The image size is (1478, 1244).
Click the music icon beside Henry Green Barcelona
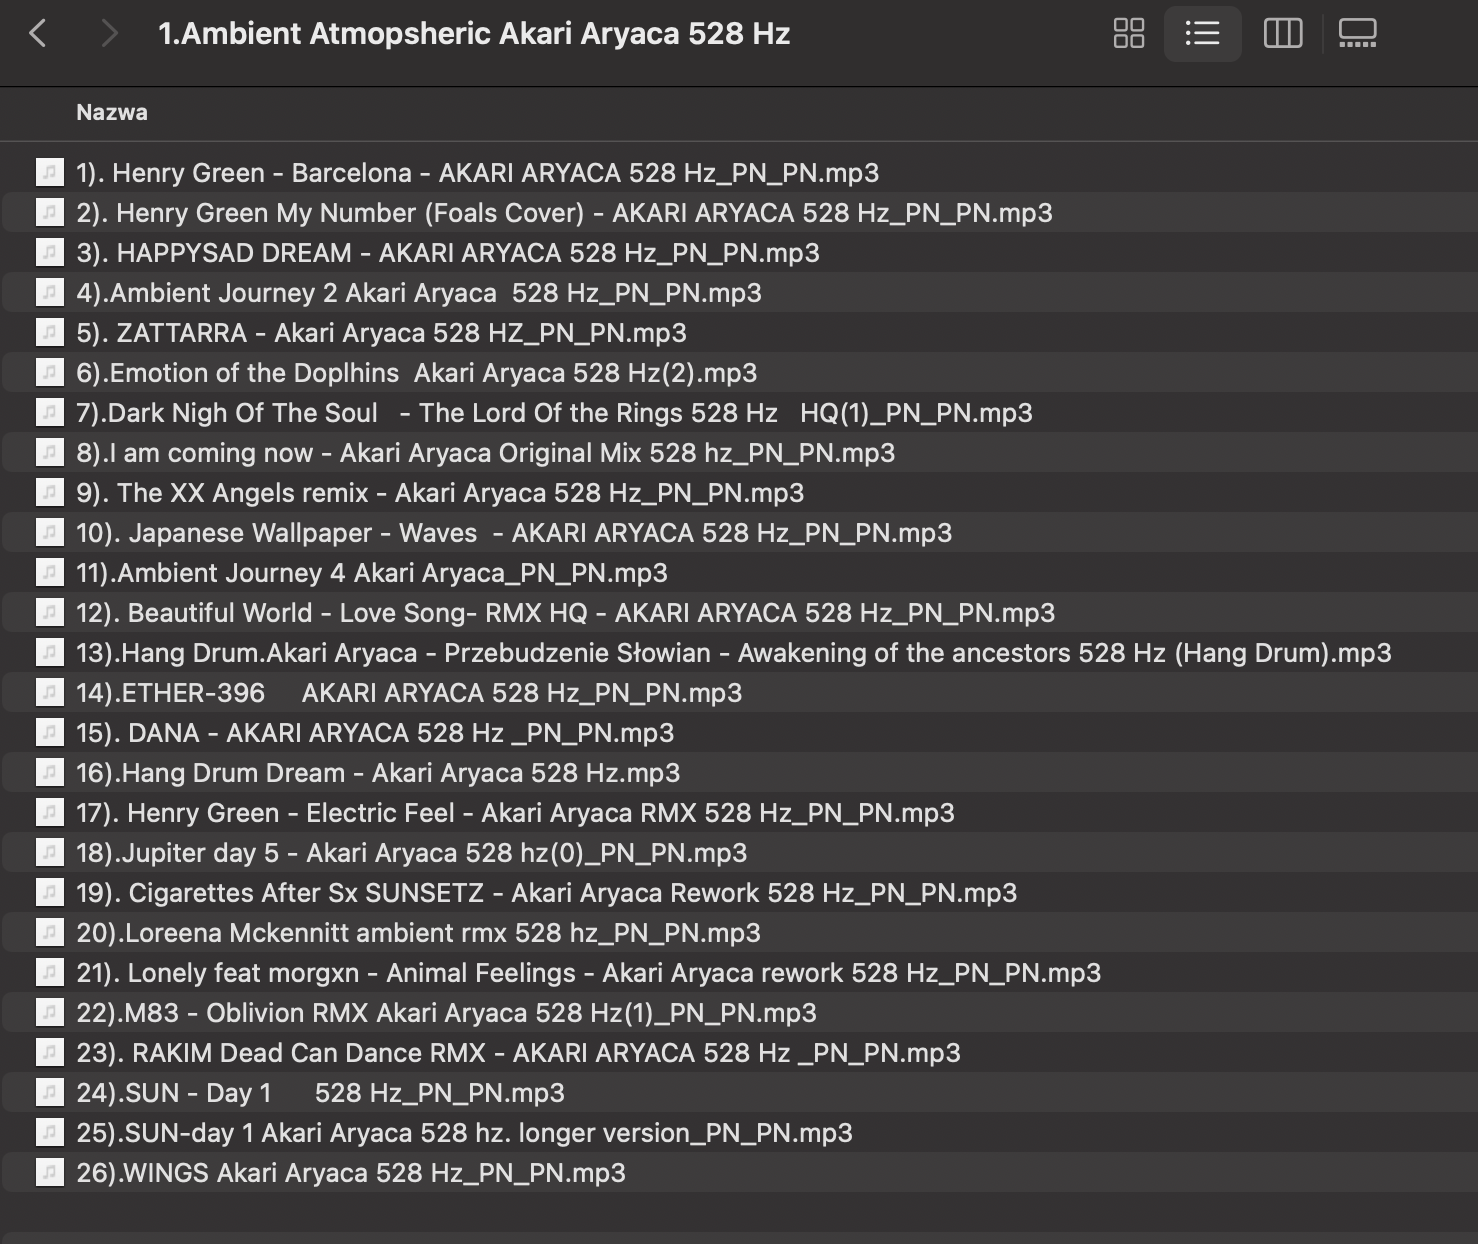[49, 173]
